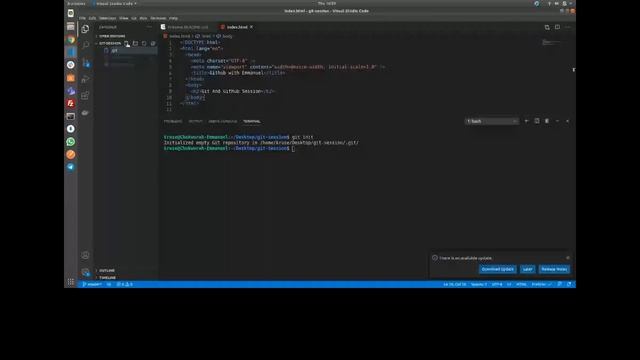Screen dimensions: 640x360
Task: Open notifications bell in status bar
Action: click(x=569, y=284)
